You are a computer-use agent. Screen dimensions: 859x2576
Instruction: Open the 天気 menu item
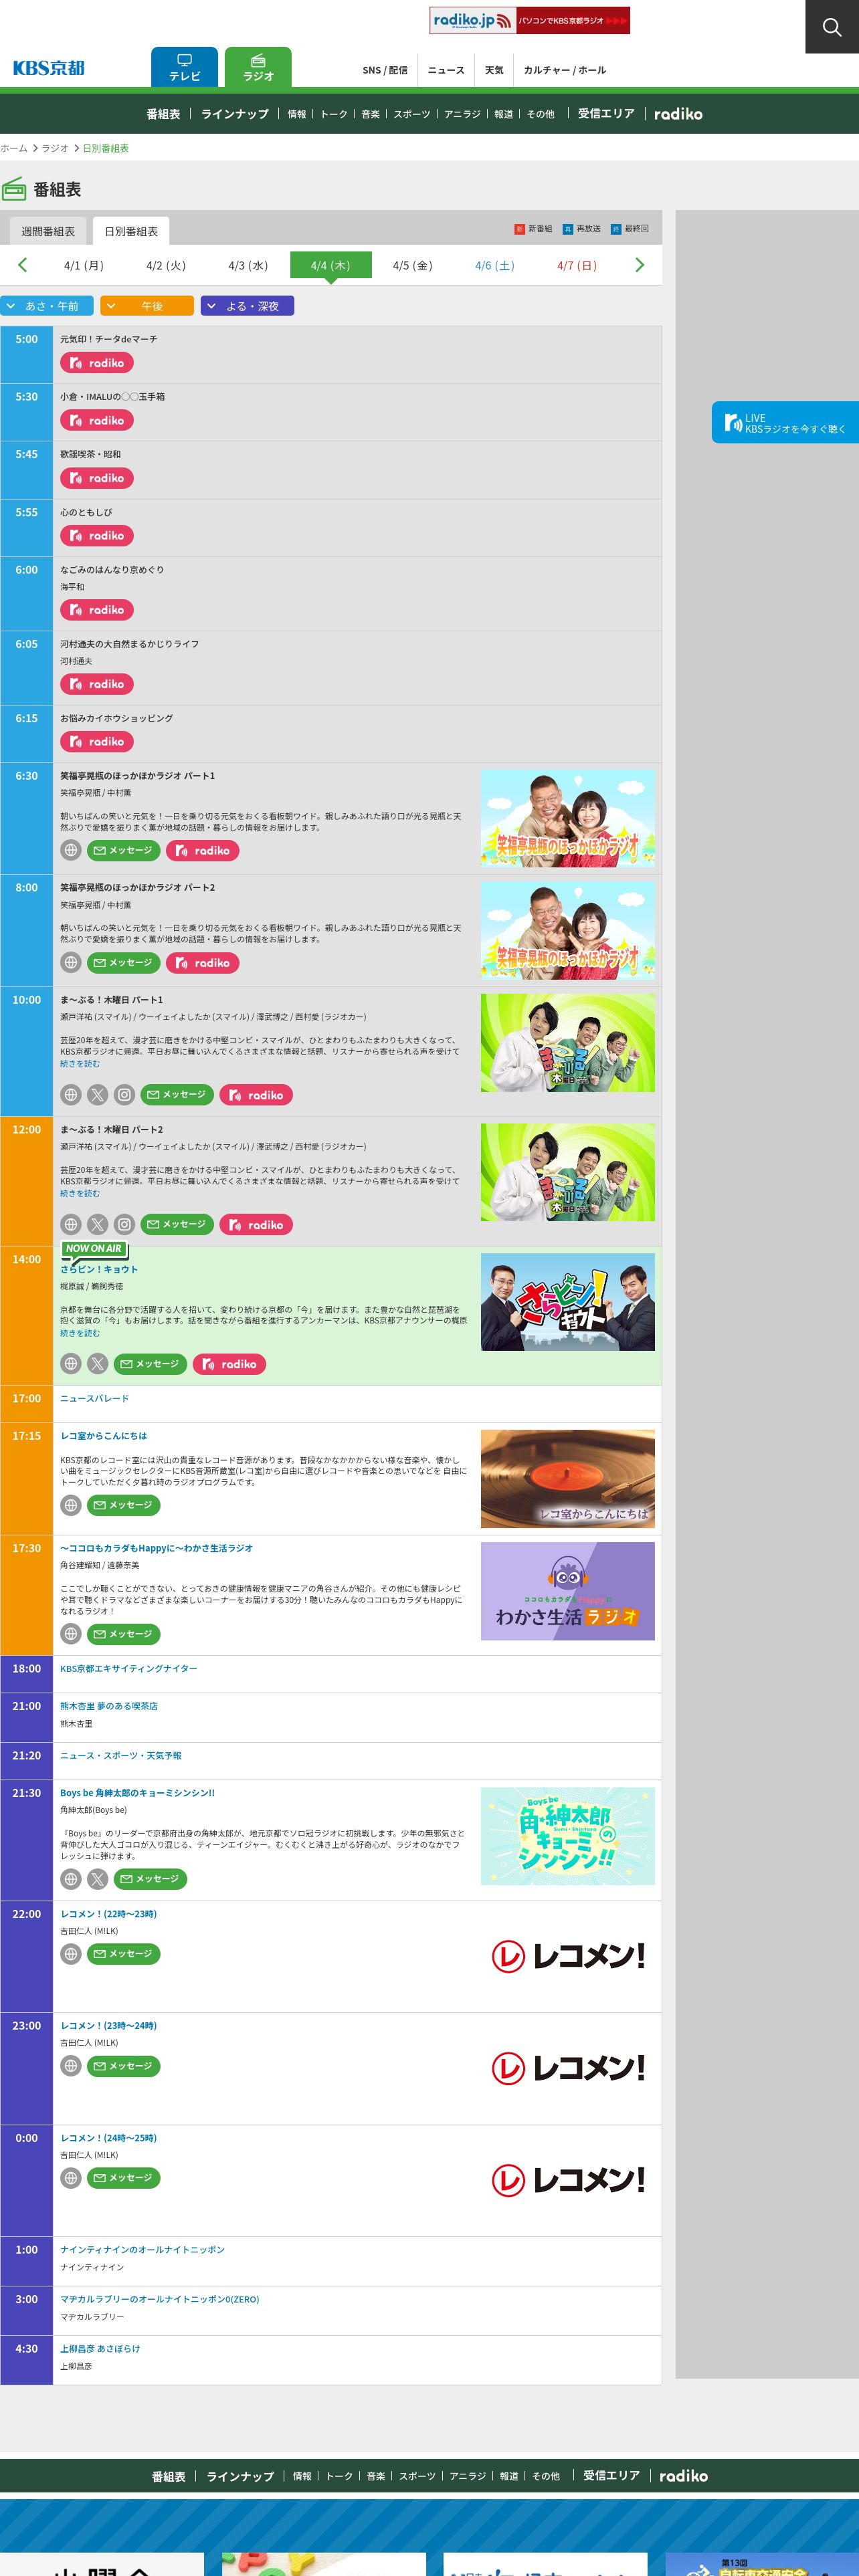coord(494,70)
